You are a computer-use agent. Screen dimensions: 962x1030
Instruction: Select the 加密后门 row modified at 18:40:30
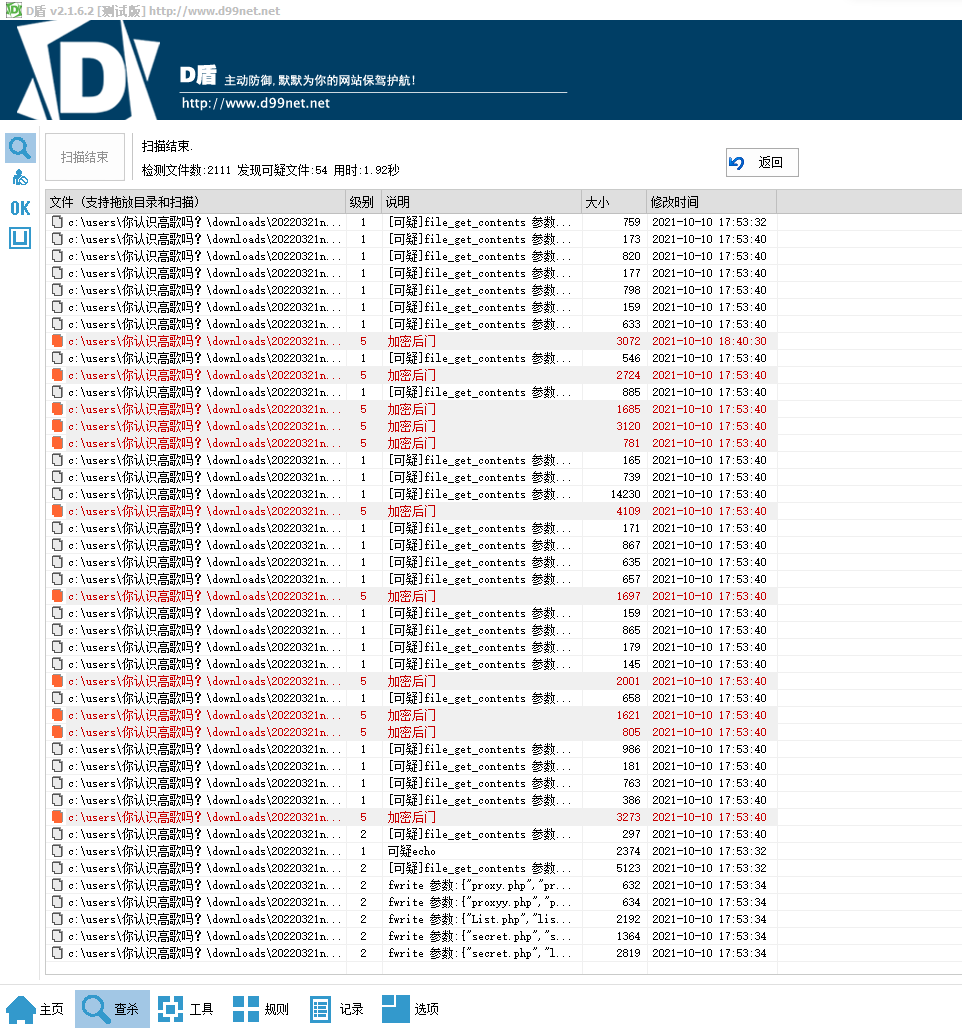400,341
